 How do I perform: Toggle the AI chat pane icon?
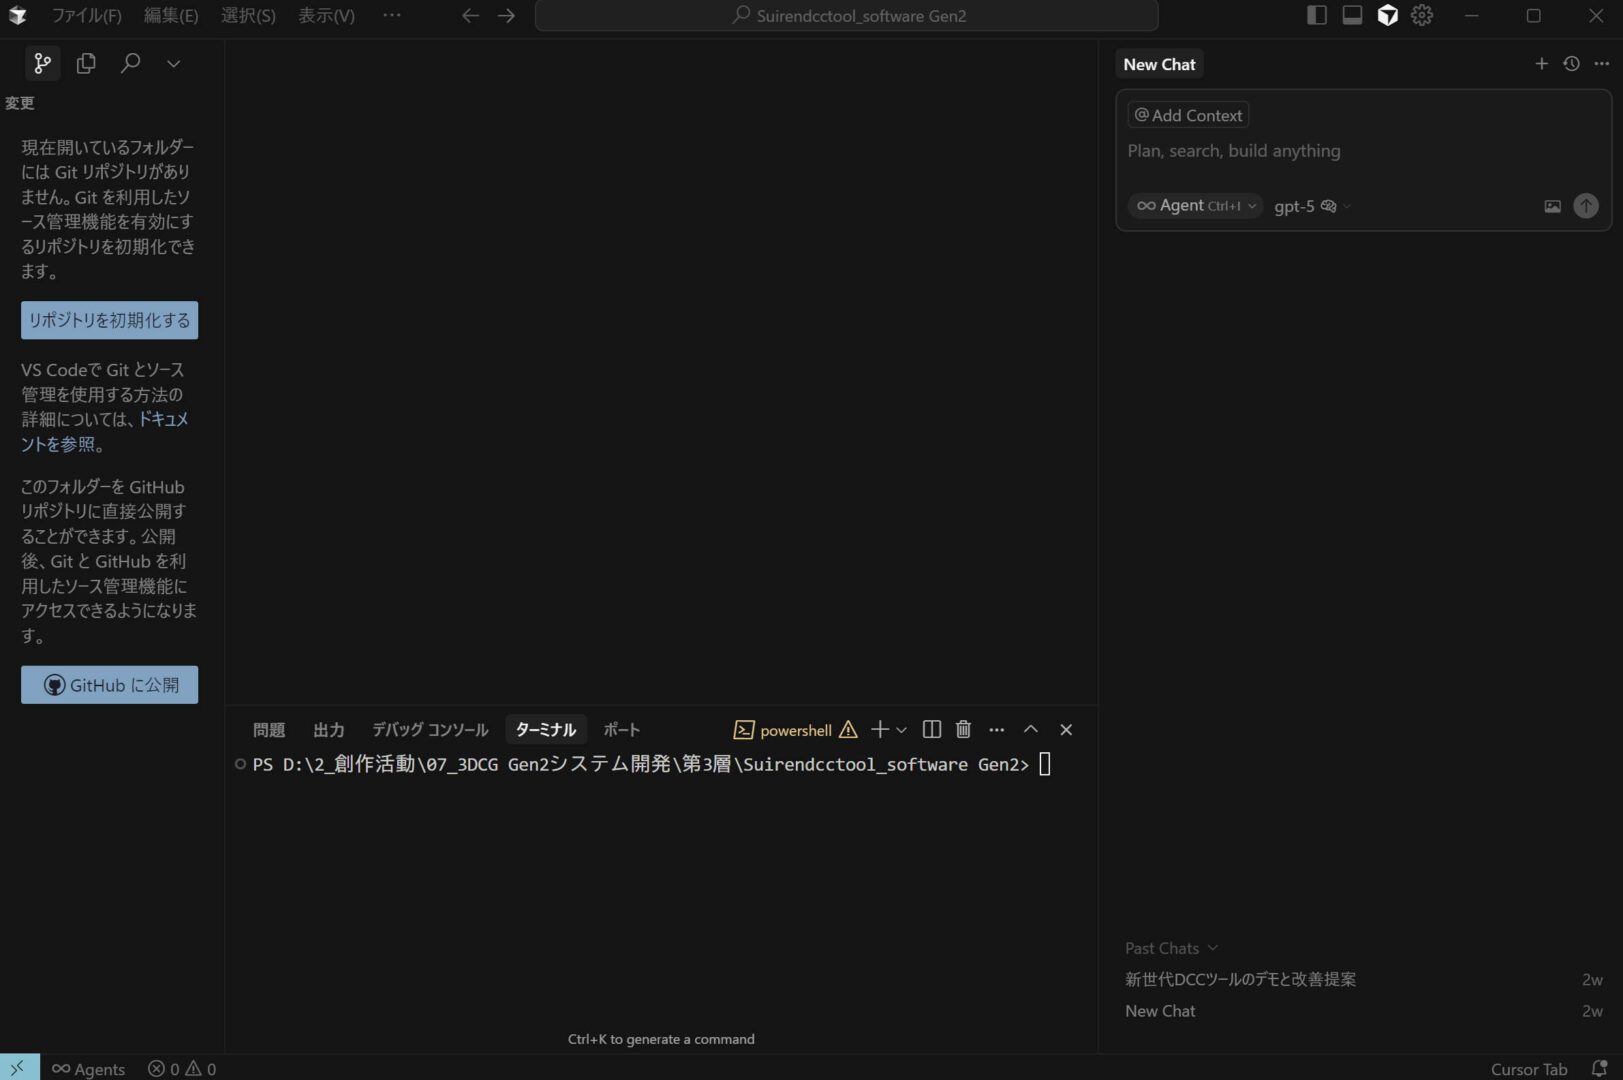pyautogui.click(x=1387, y=15)
